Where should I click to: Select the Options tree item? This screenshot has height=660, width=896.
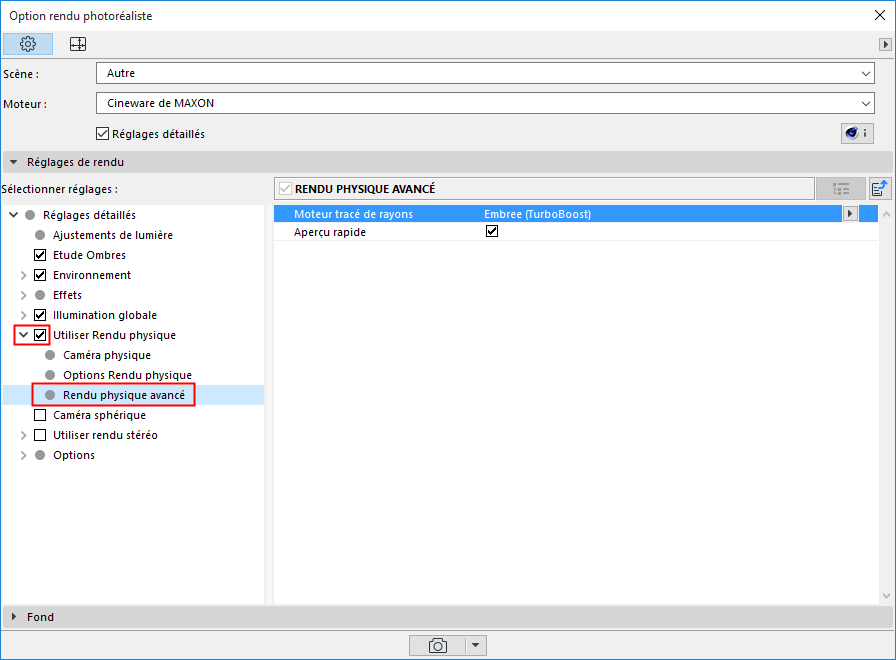(74, 455)
